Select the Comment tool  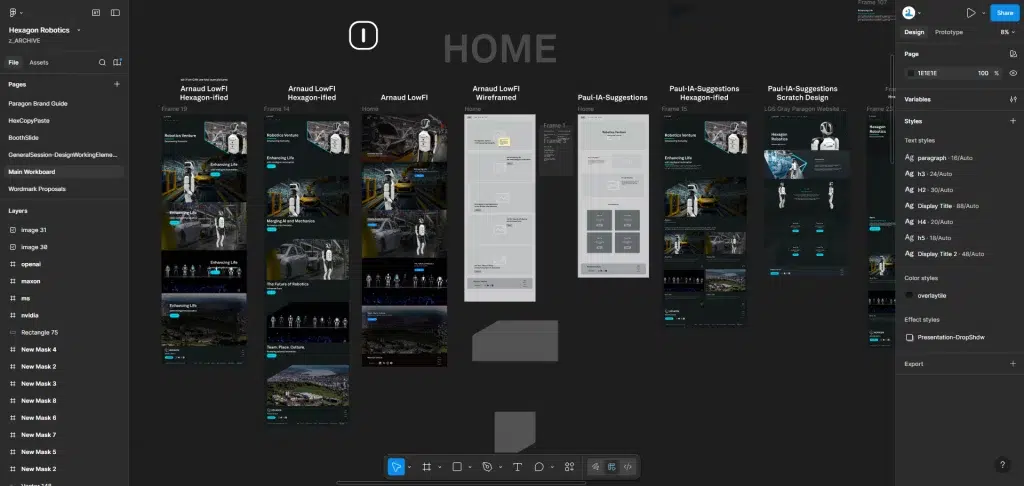pos(539,466)
